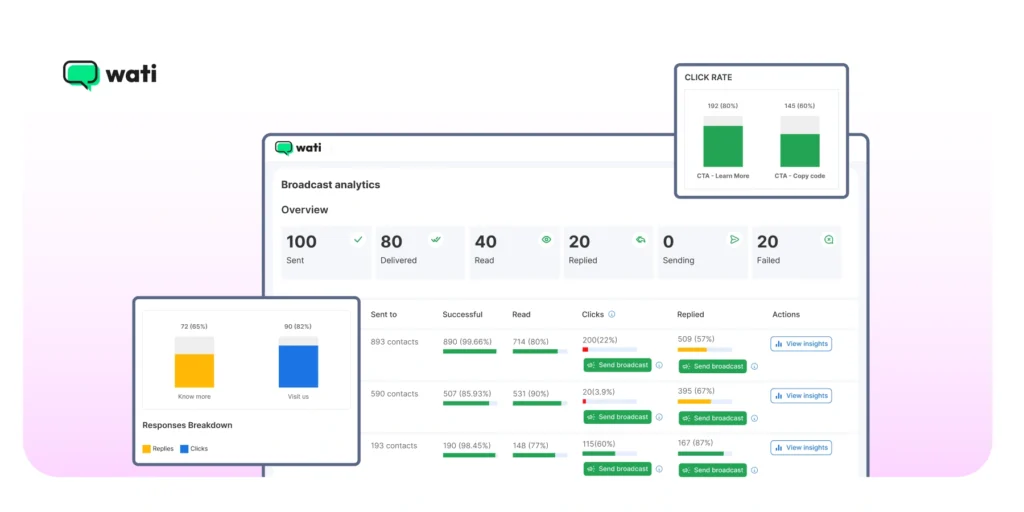The height and width of the screenshot is (512, 1024).
Task: Click the wati logo in the dashboard header
Action: pyautogui.click(x=298, y=148)
